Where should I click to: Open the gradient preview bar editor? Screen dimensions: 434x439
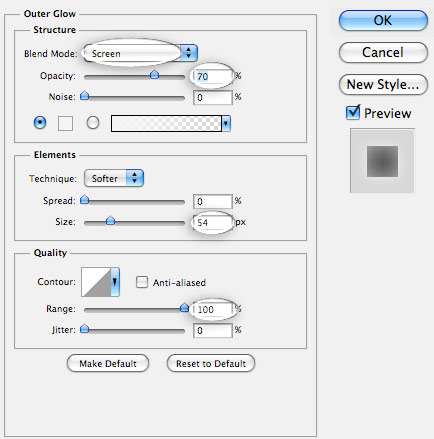(x=166, y=123)
